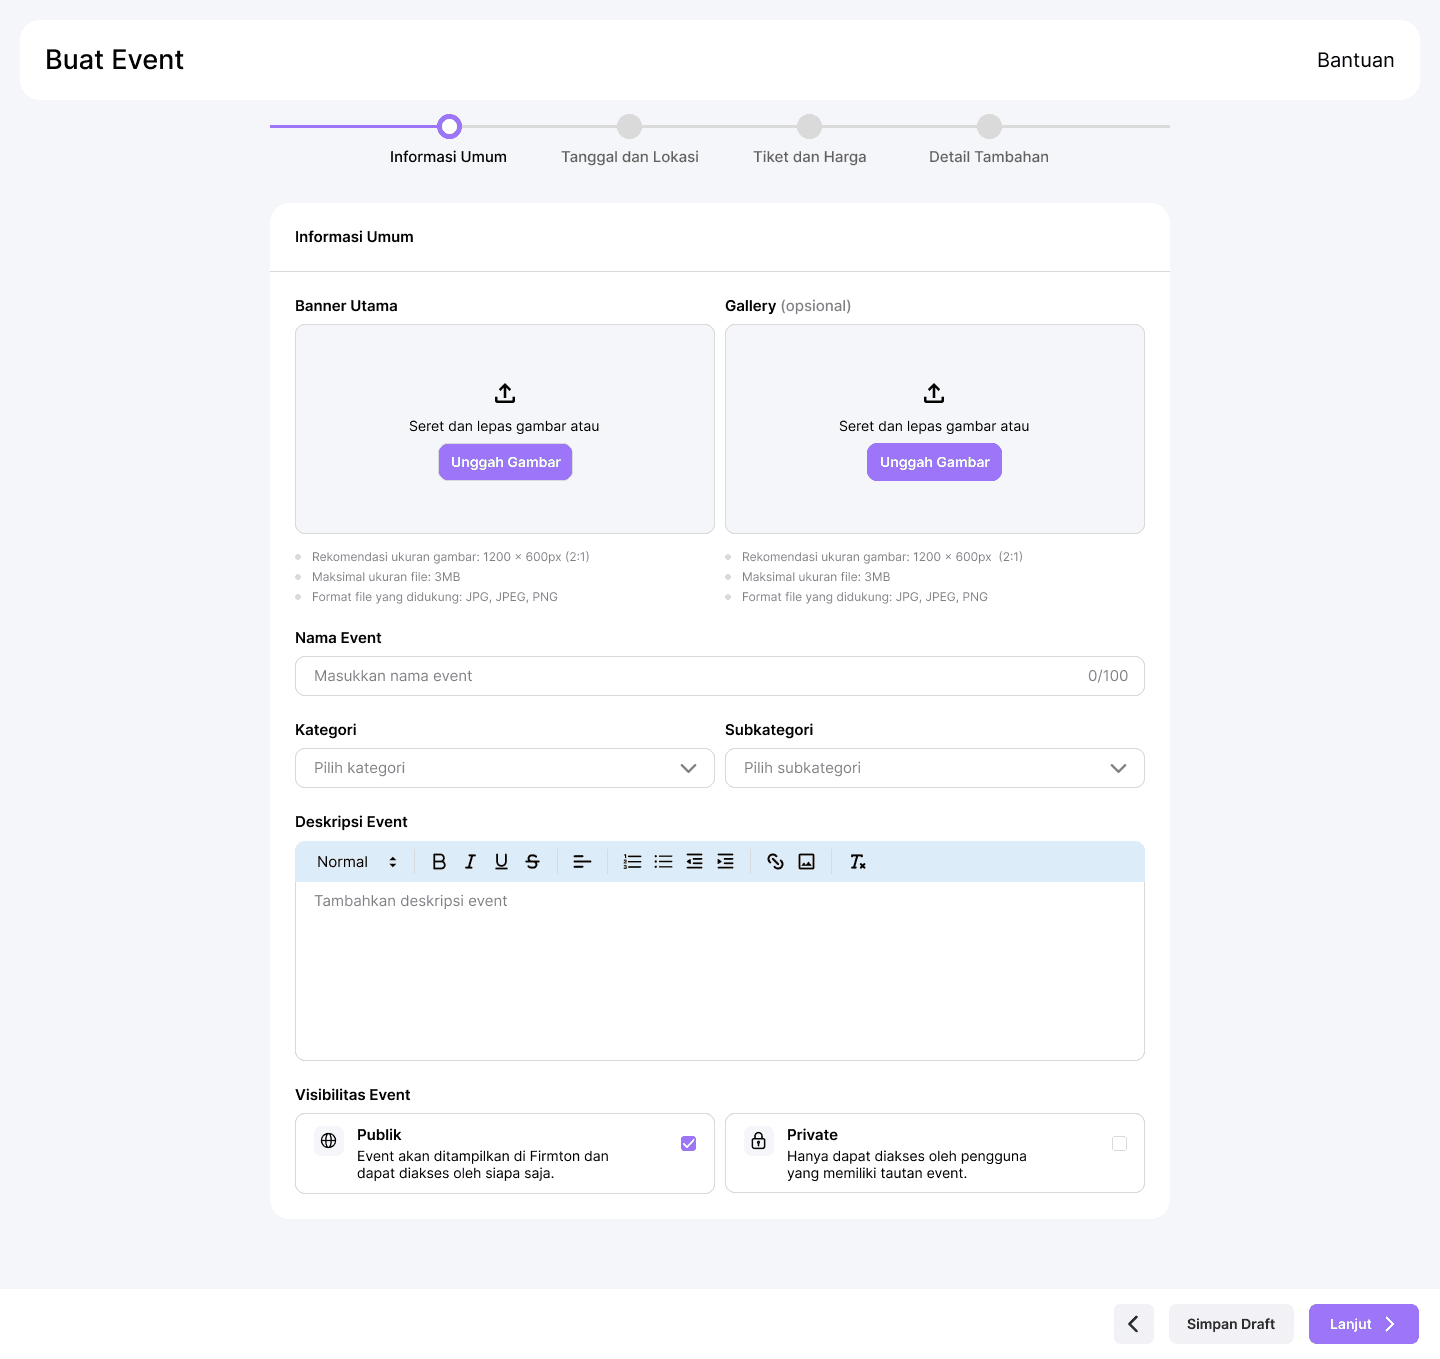Insert an ordered numbered list
1440x1359 pixels.
pyautogui.click(x=632, y=862)
